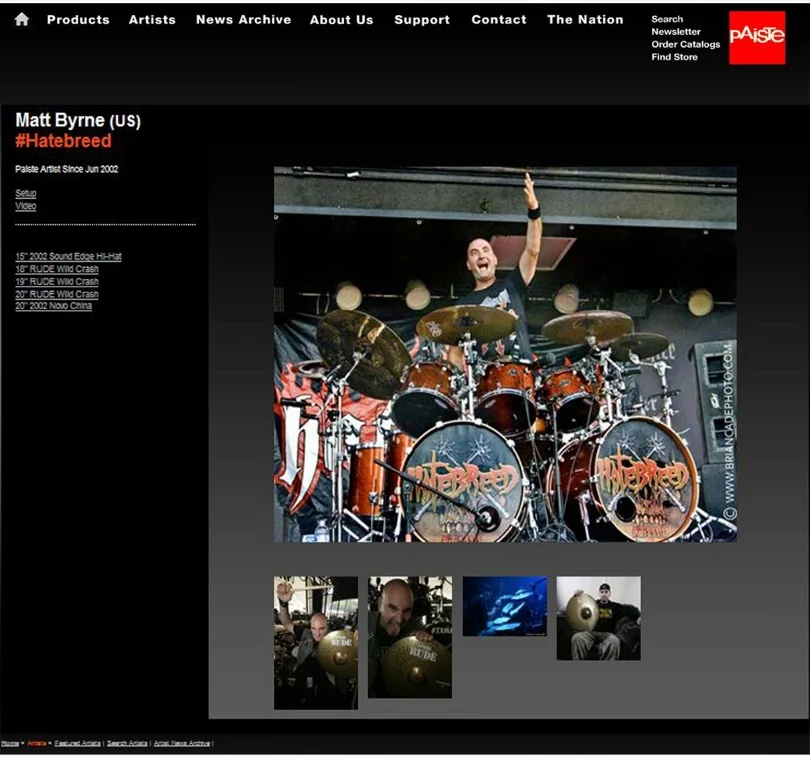Open the Find Store link

674,57
